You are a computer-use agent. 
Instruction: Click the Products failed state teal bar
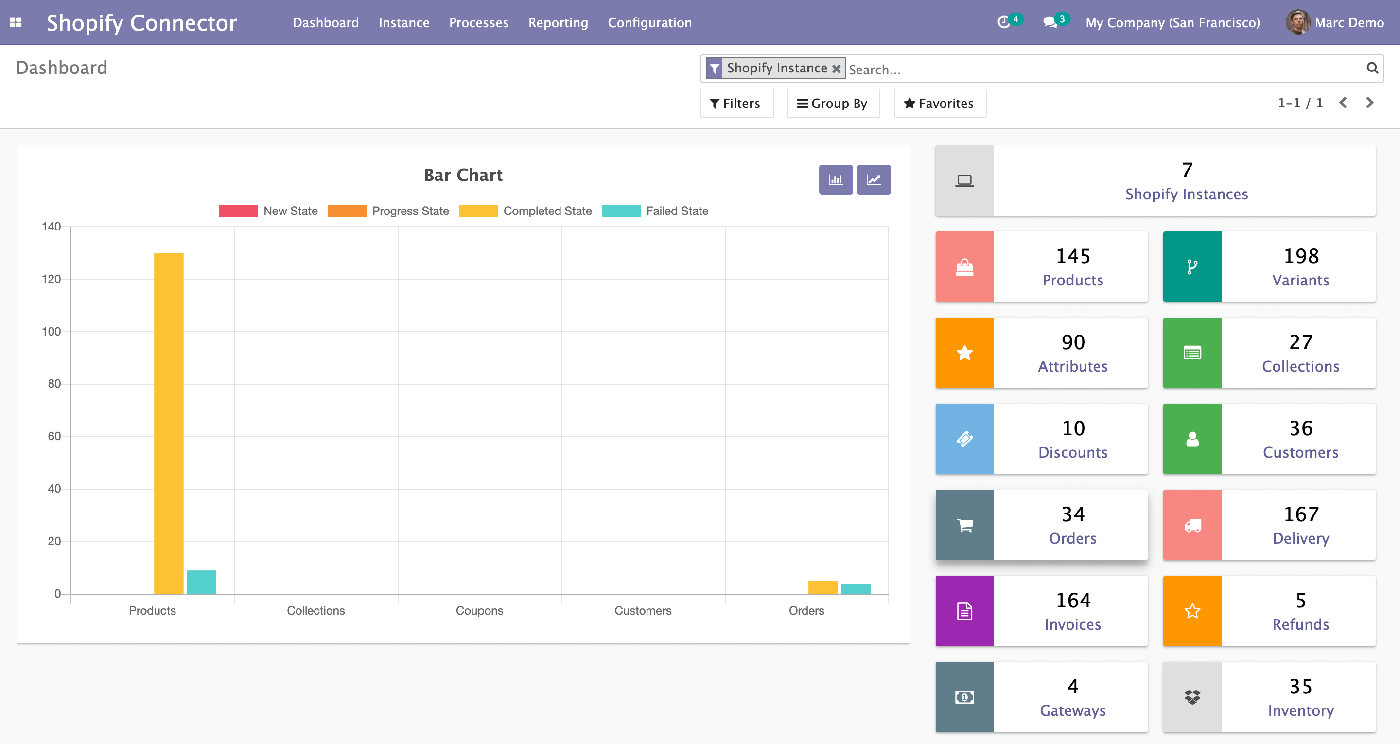click(x=201, y=582)
